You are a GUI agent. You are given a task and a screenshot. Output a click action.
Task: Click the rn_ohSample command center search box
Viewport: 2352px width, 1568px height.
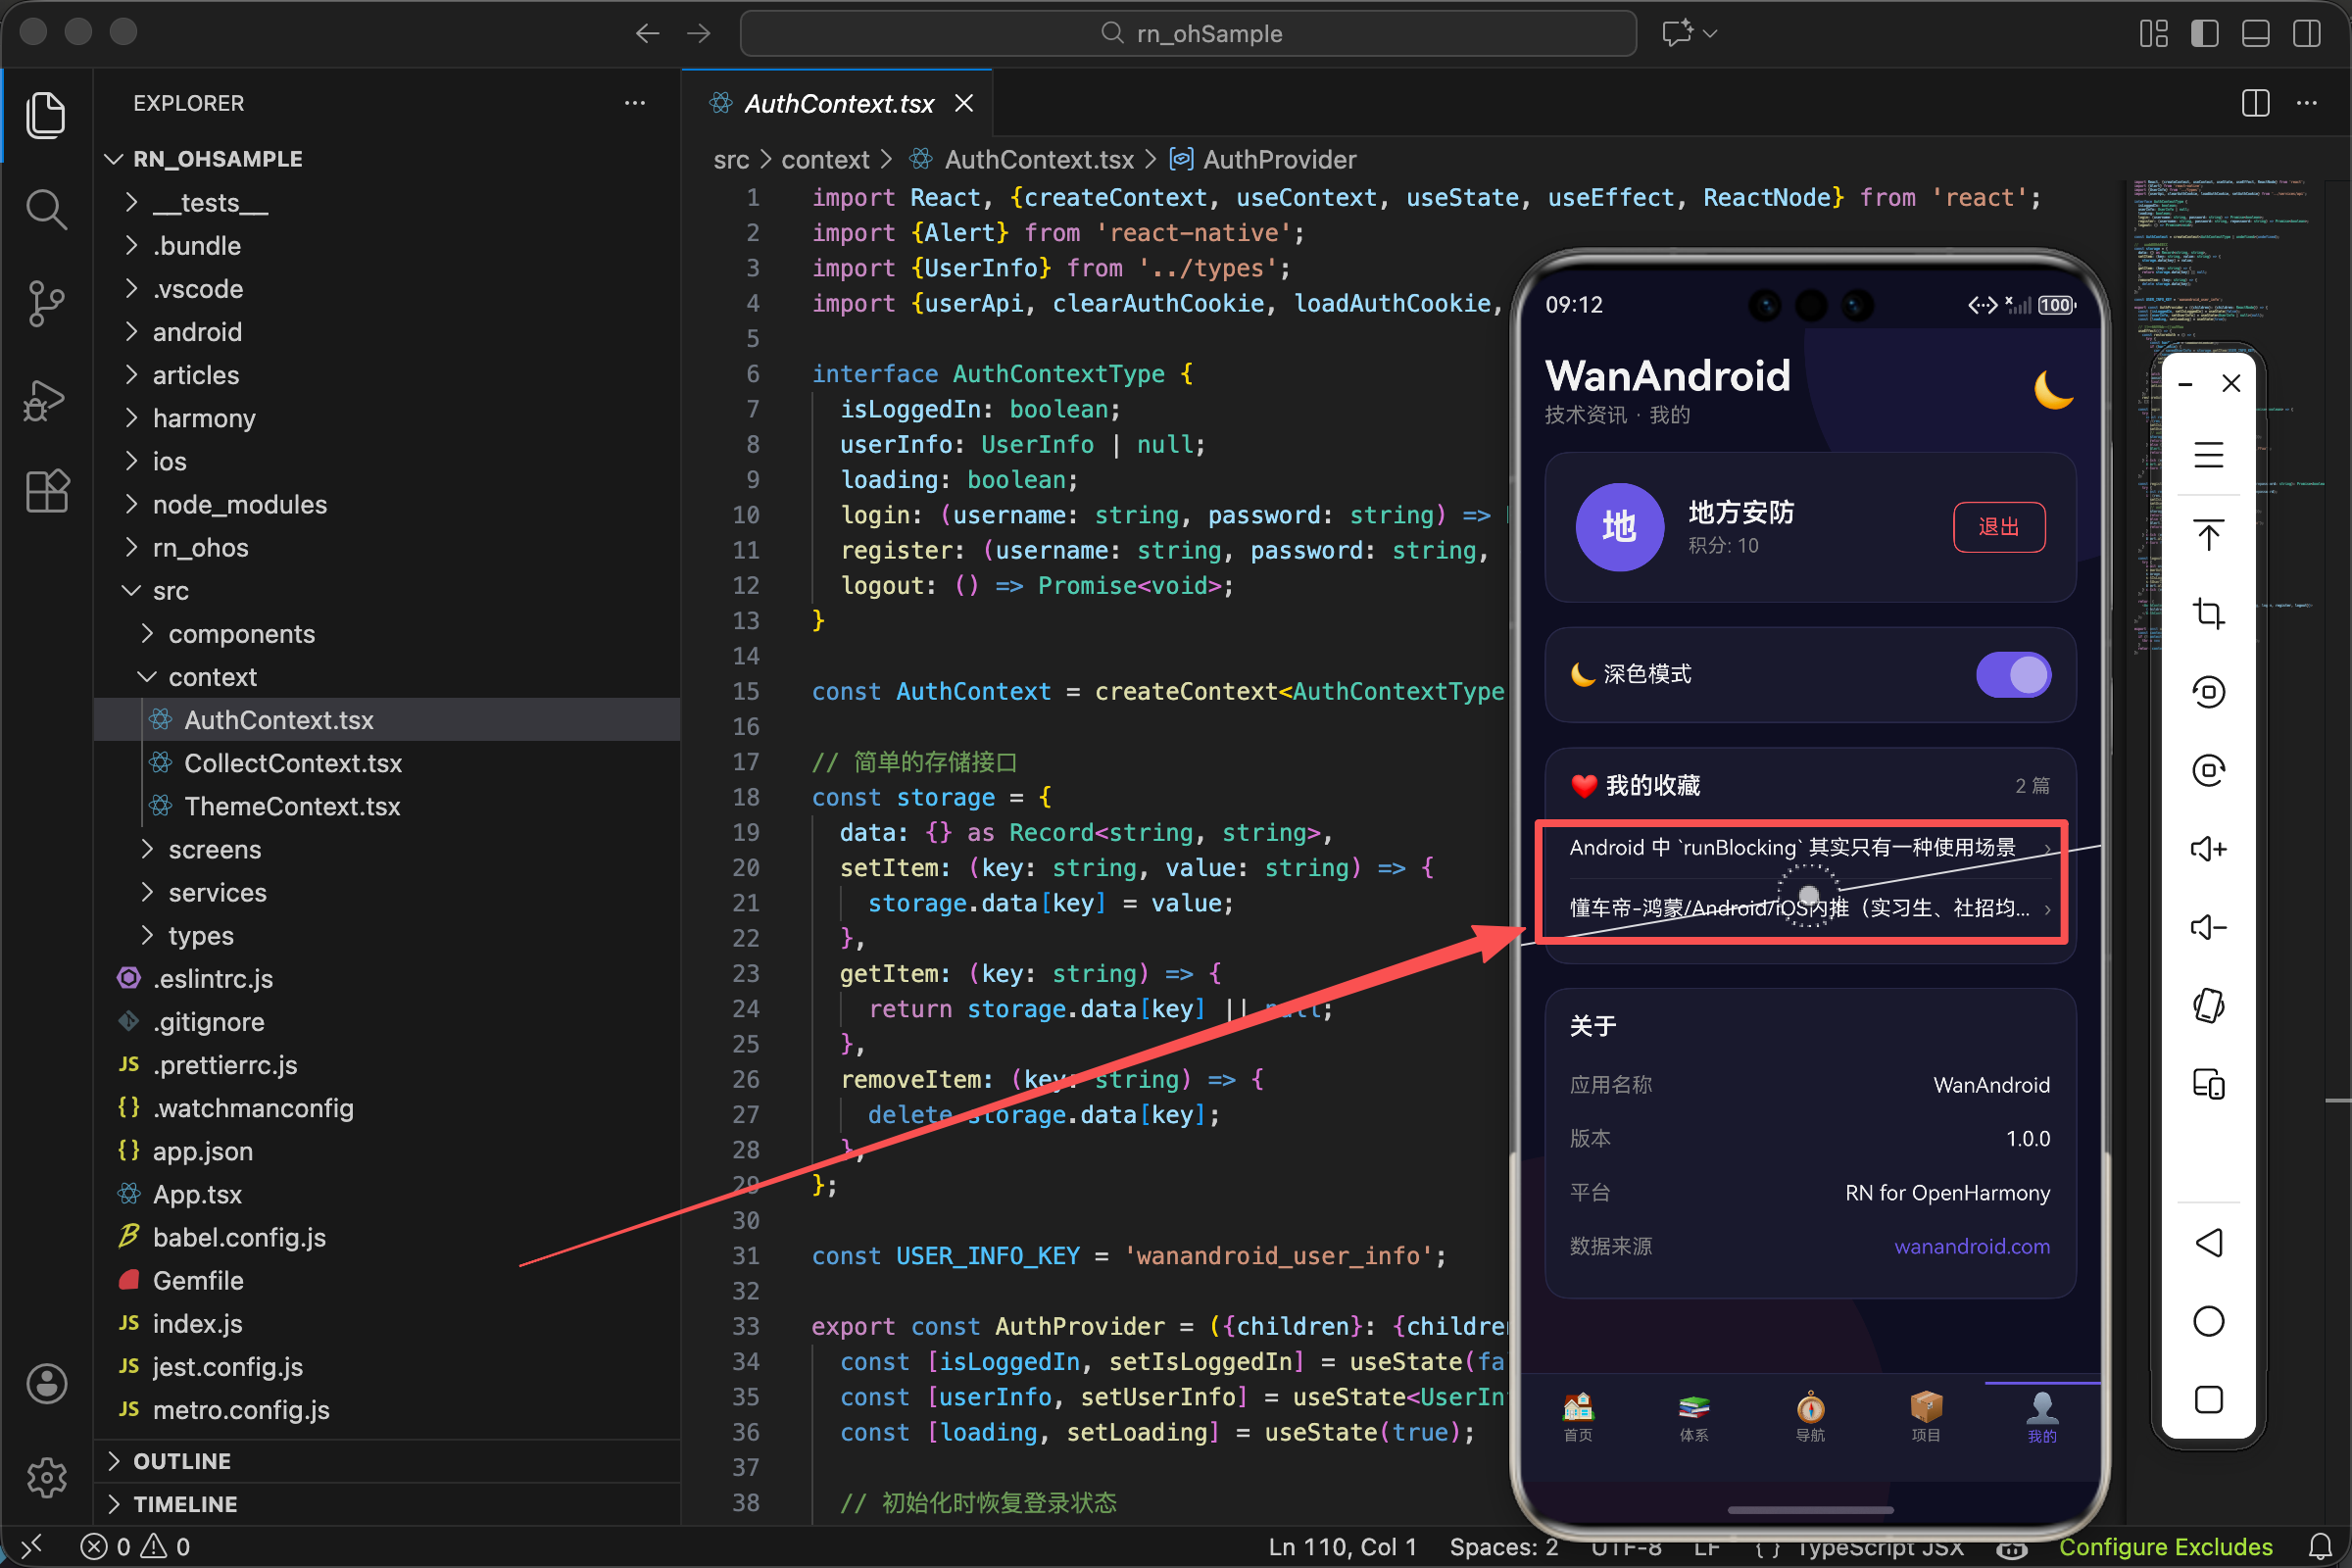coord(1188,34)
